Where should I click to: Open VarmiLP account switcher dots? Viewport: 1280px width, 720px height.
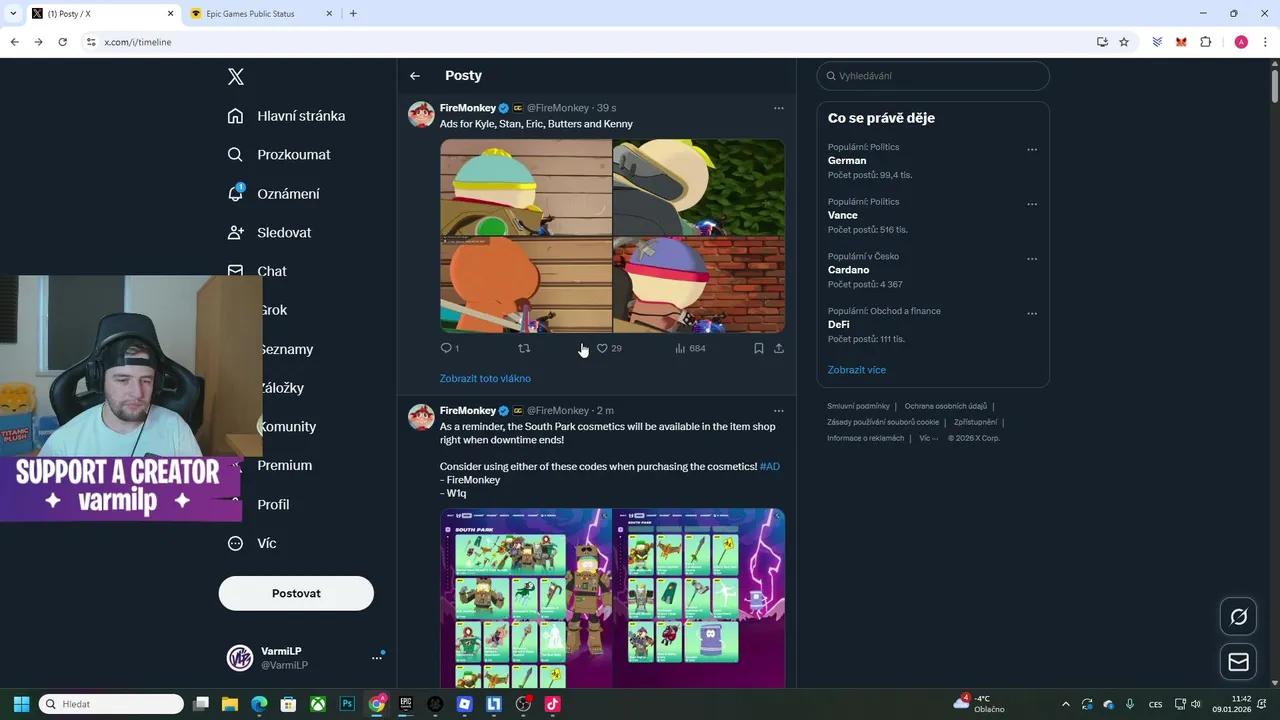[x=377, y=658]
